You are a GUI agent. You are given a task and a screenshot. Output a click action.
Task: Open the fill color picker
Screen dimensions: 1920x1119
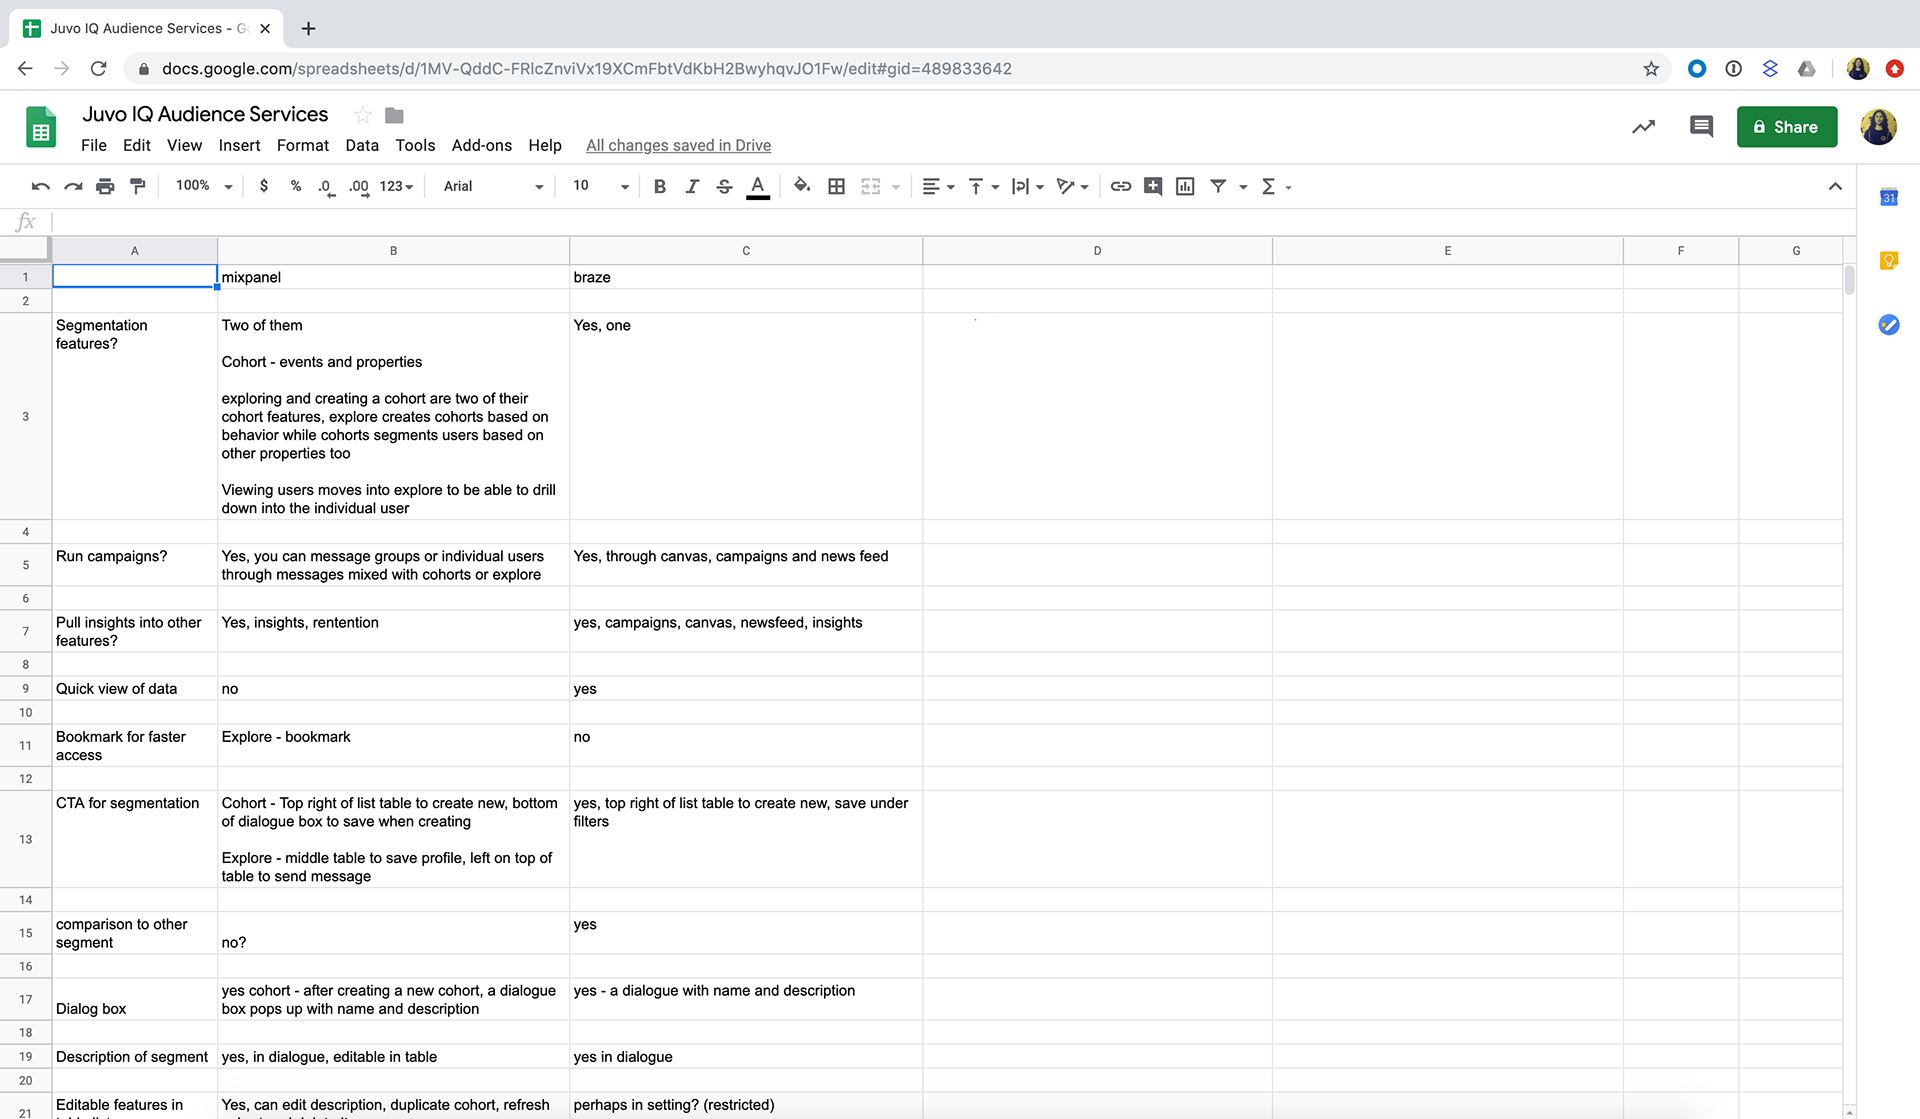802,186
